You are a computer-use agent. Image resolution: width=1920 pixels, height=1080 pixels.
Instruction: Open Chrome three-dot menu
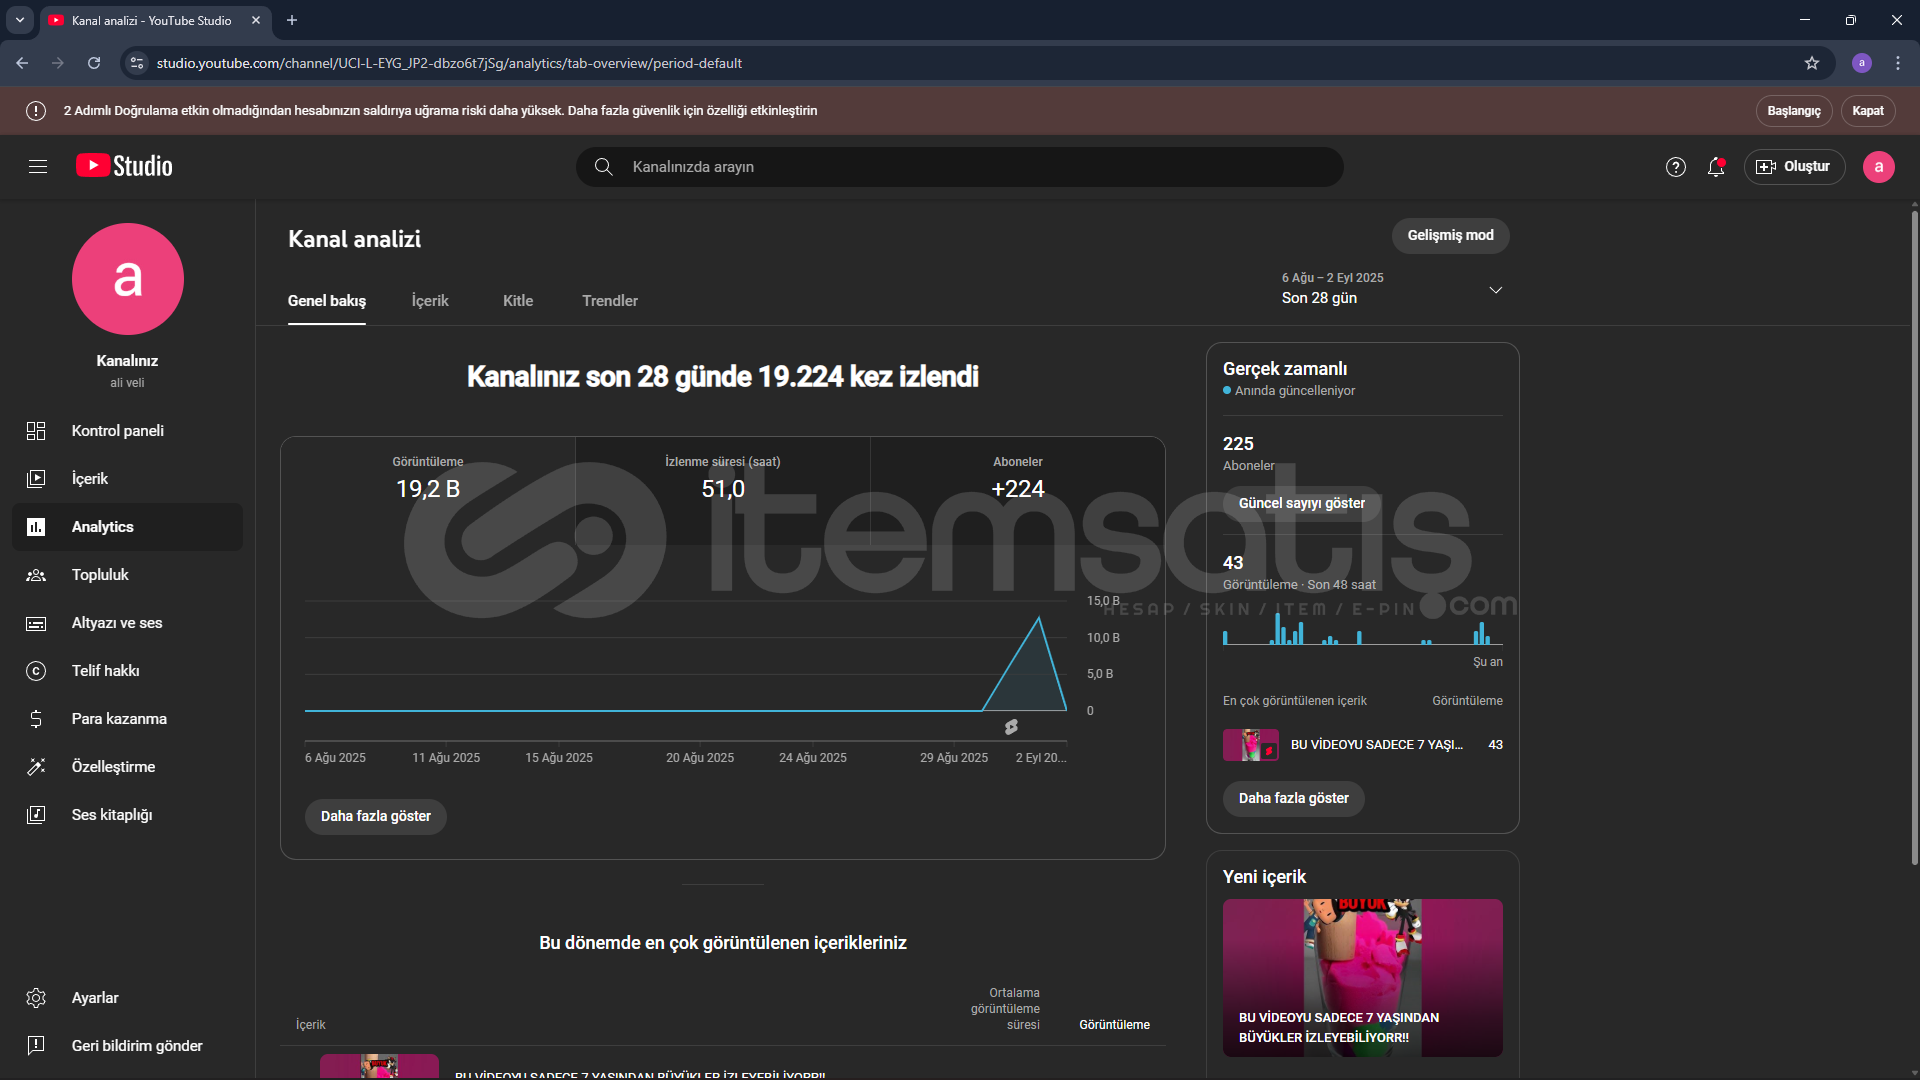(1898, 63)
